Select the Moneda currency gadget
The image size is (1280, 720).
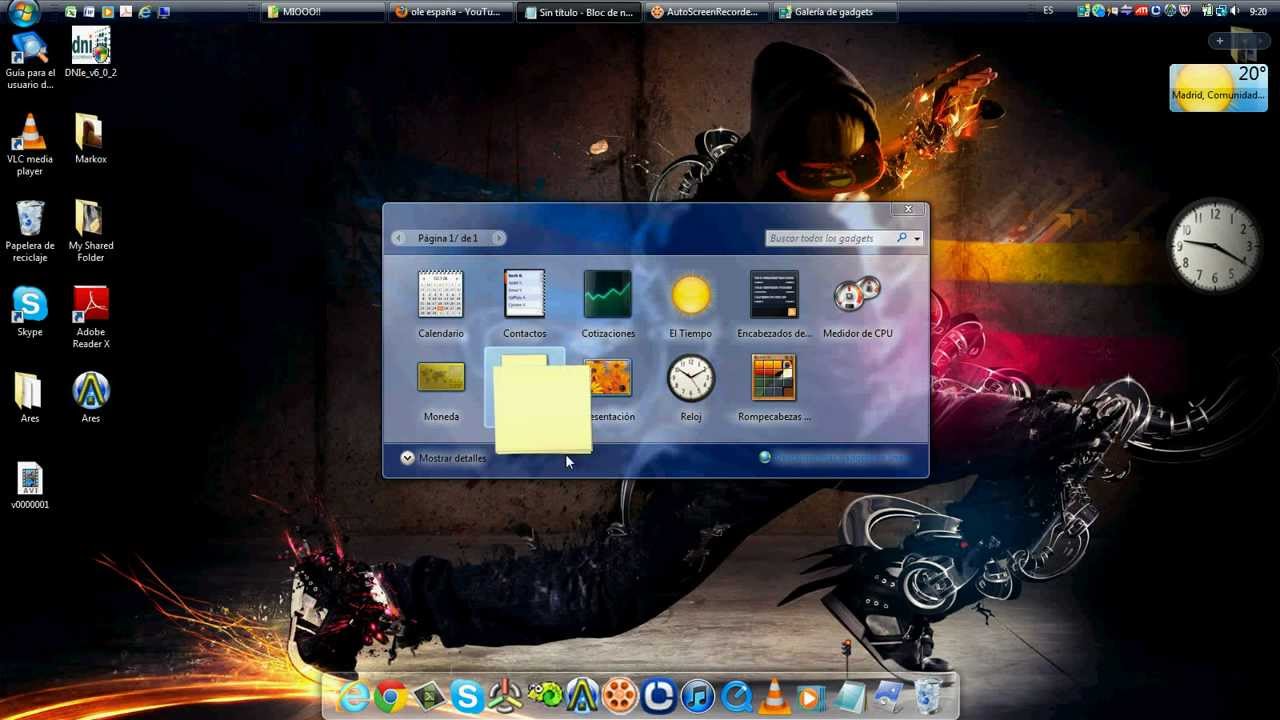pos(441,390)
